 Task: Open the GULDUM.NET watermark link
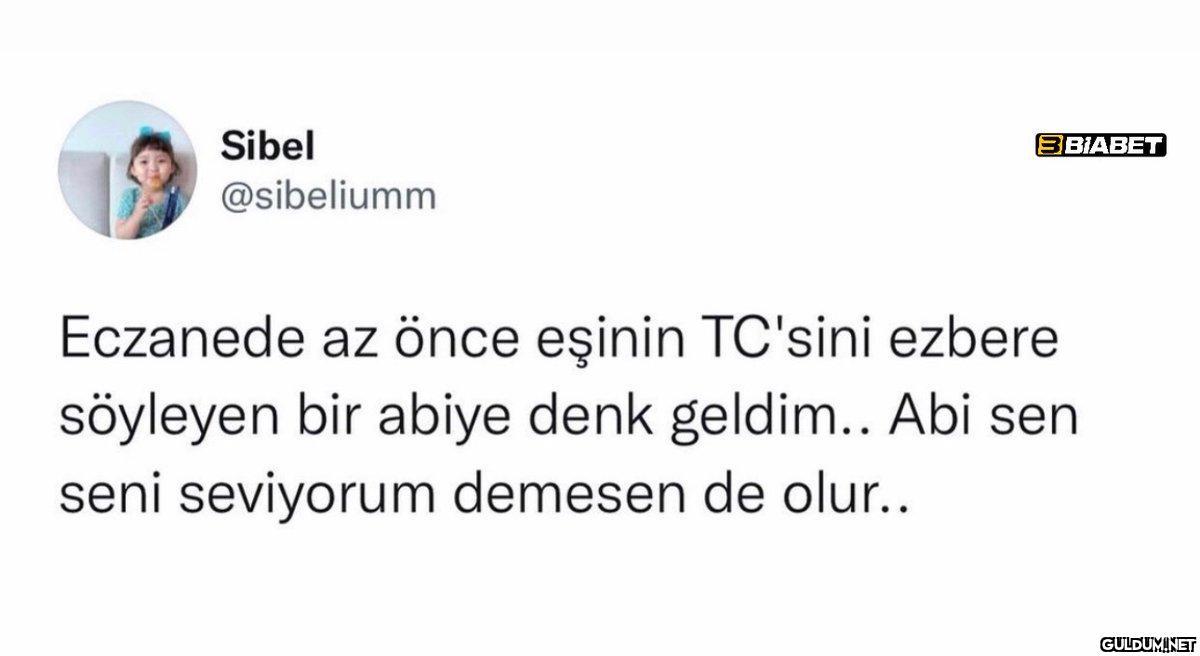tap(1148, 640)
